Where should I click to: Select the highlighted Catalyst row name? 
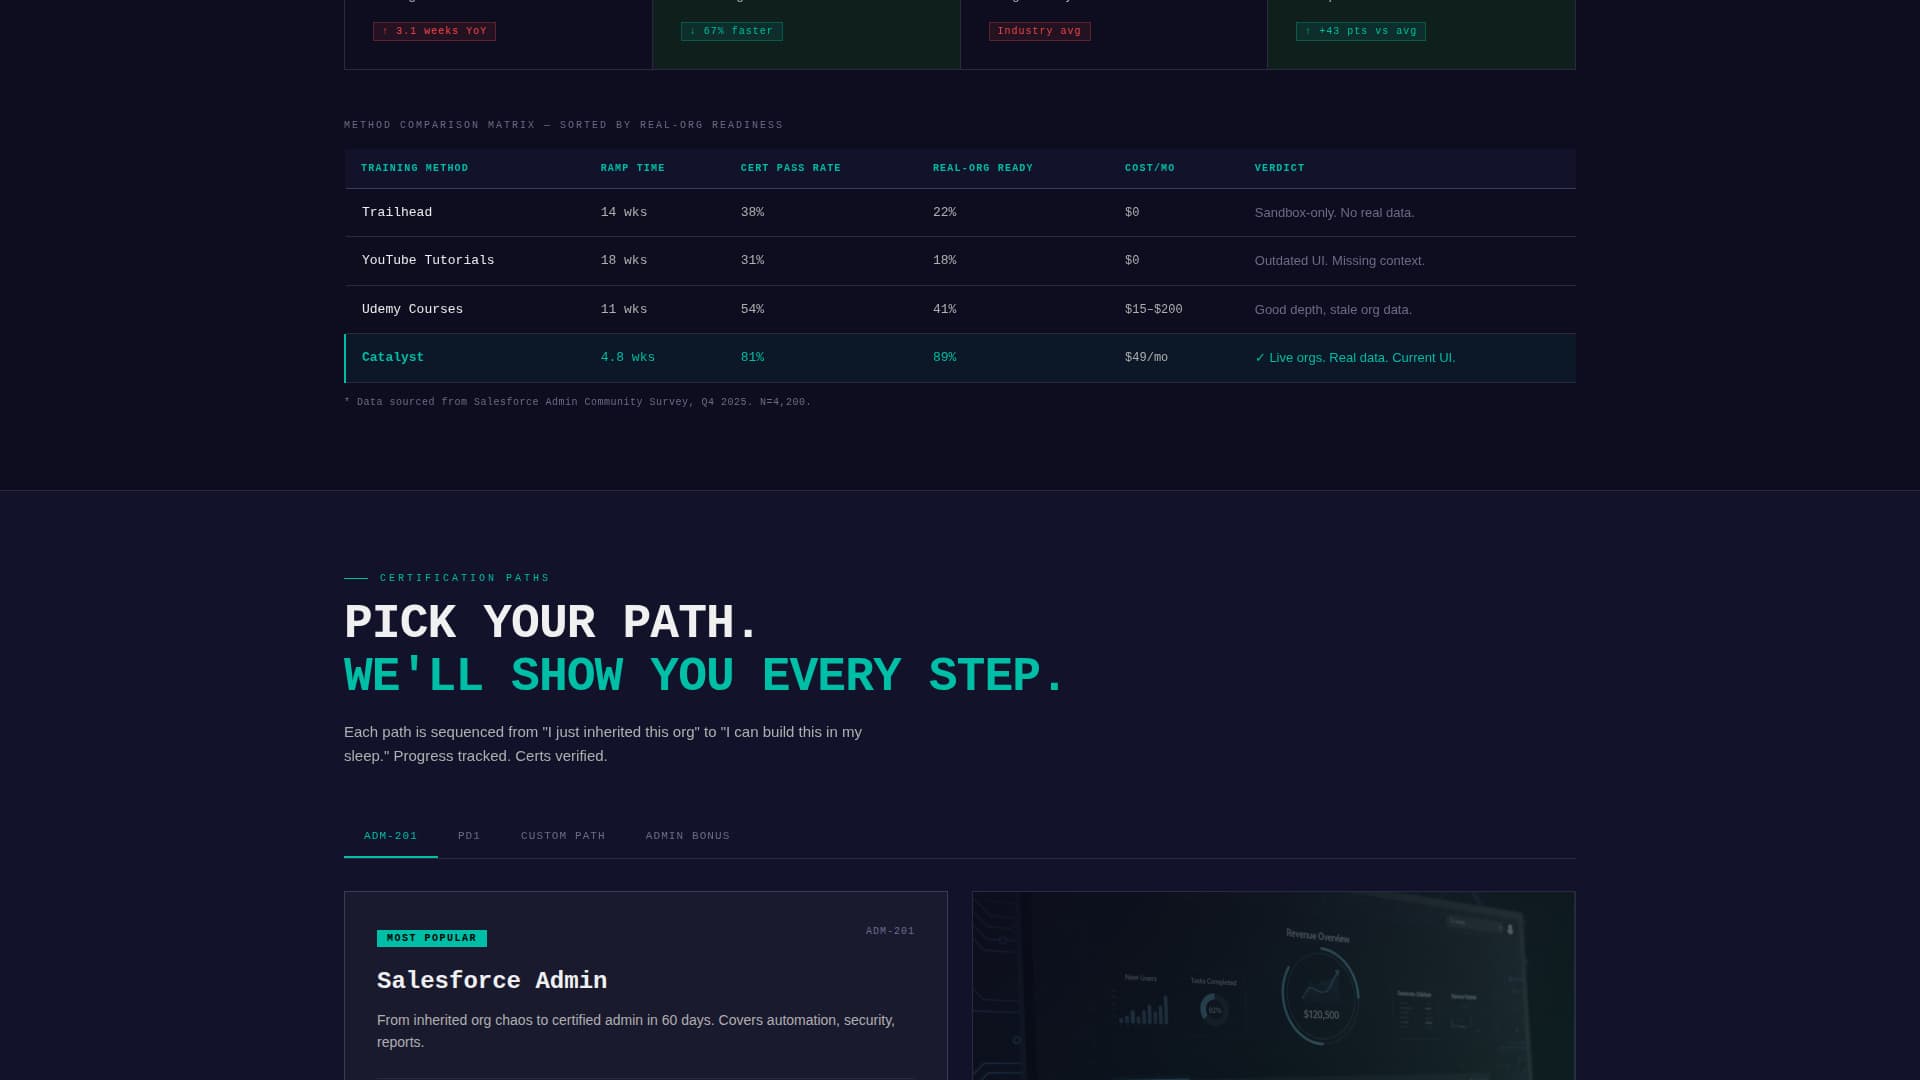(393, 358)
